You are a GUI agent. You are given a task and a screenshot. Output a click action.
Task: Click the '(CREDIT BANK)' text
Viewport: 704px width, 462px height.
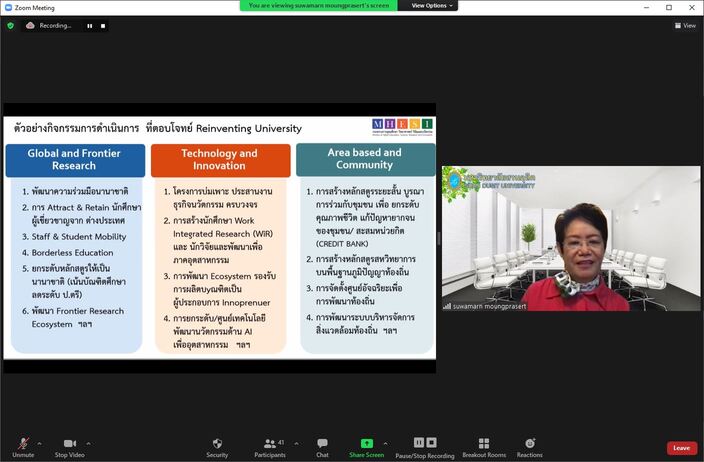pos(342,244)
